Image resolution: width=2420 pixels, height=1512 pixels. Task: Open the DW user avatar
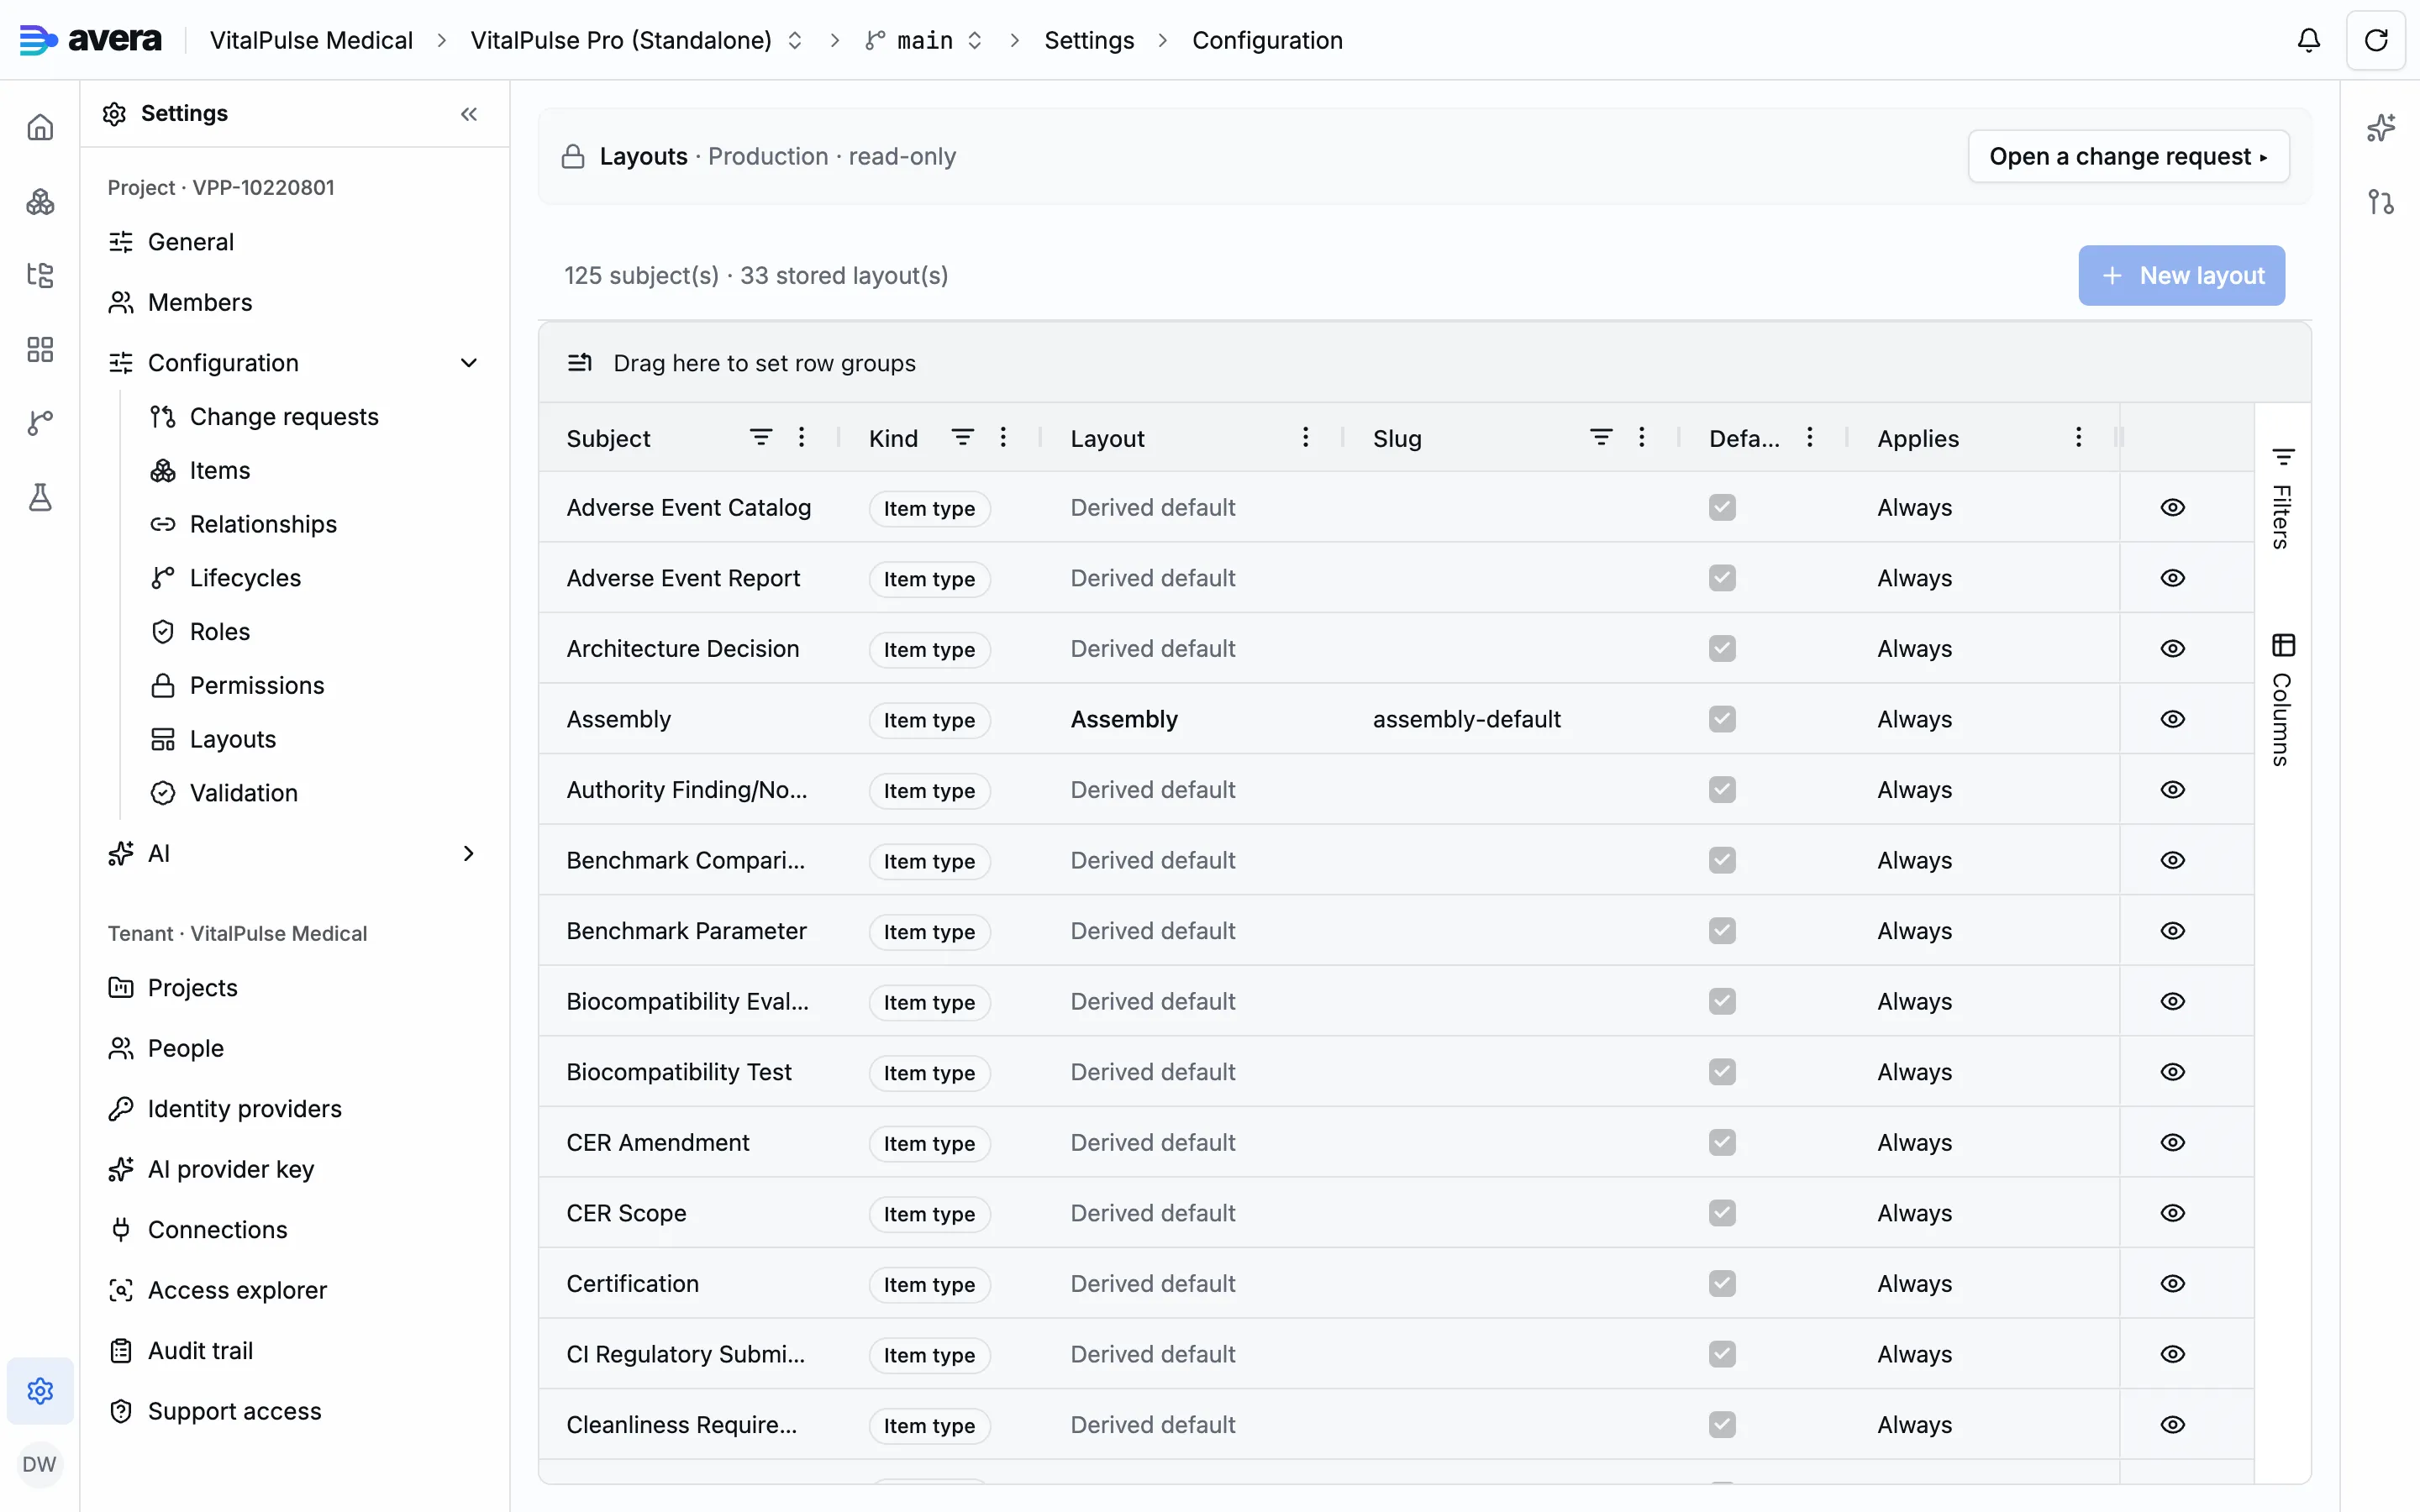click(39, 1464)
